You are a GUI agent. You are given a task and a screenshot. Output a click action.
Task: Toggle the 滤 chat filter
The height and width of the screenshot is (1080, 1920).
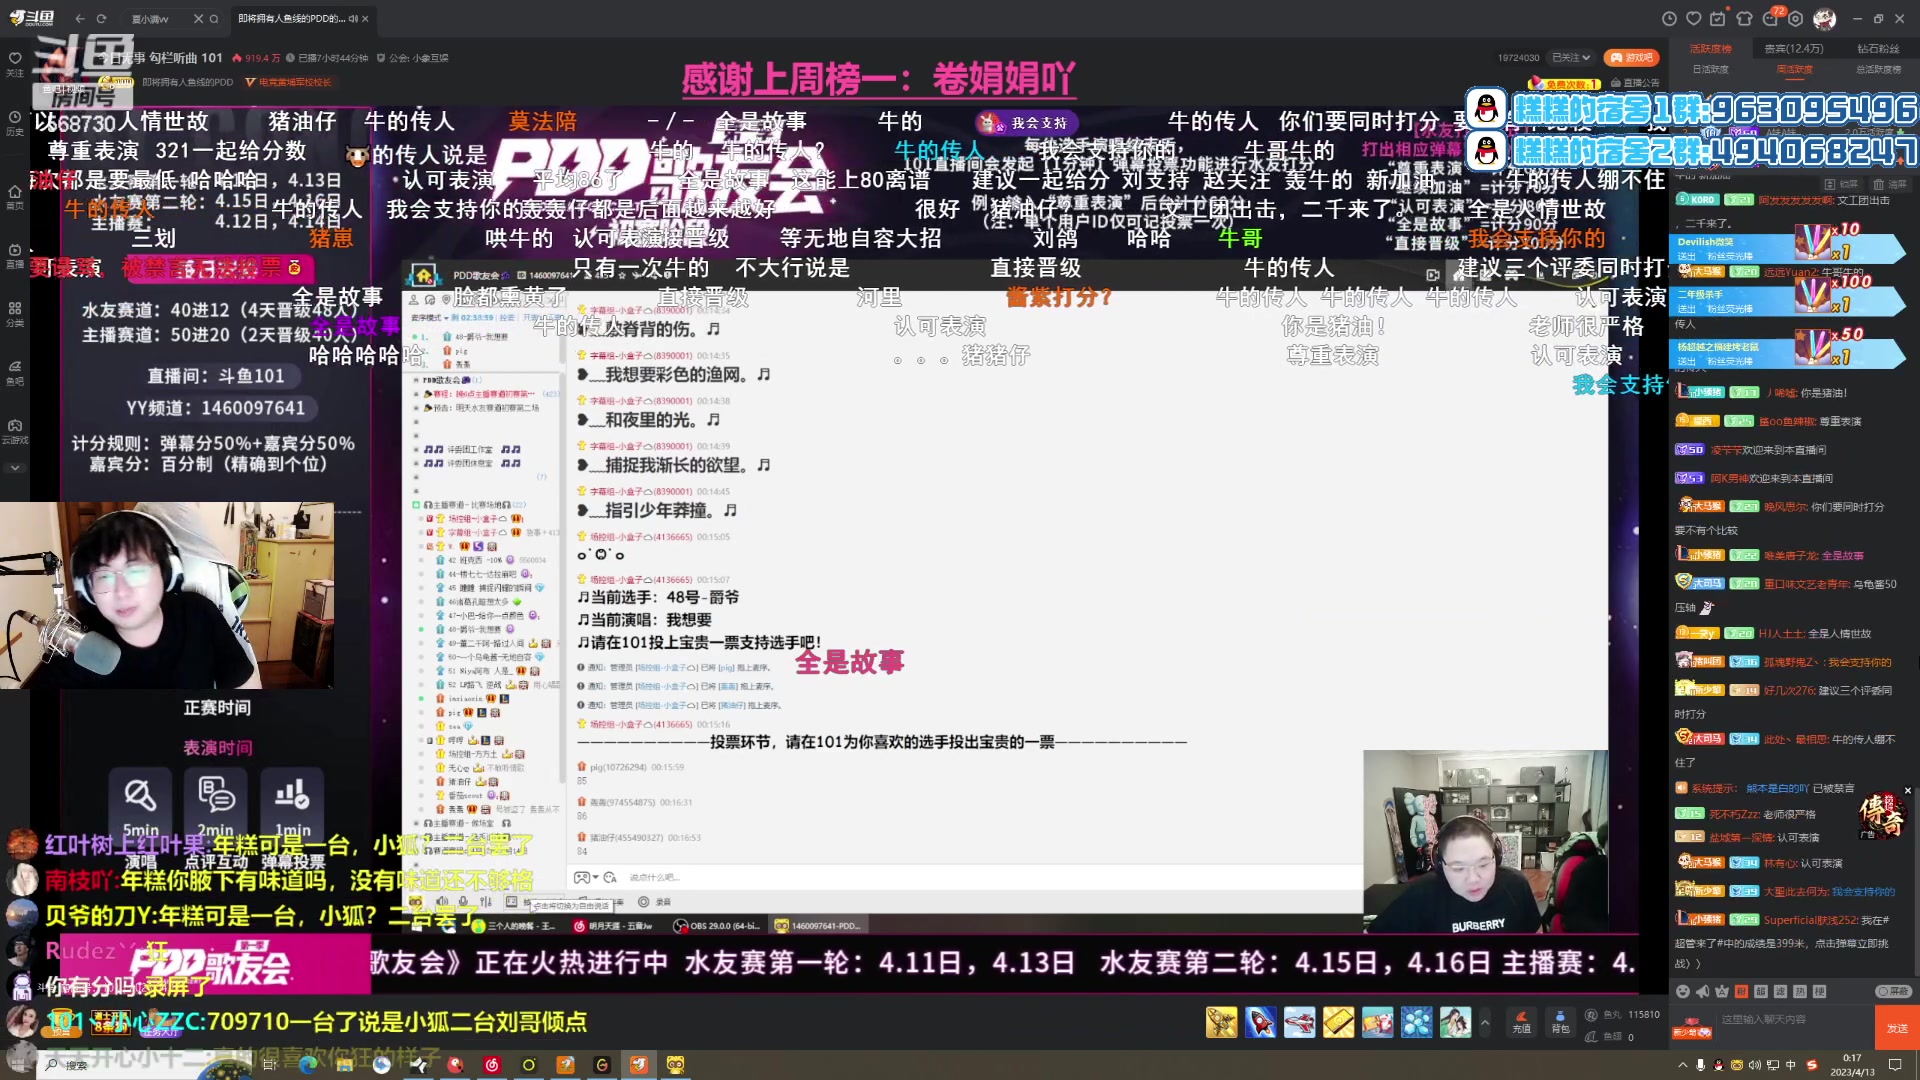1780,991
